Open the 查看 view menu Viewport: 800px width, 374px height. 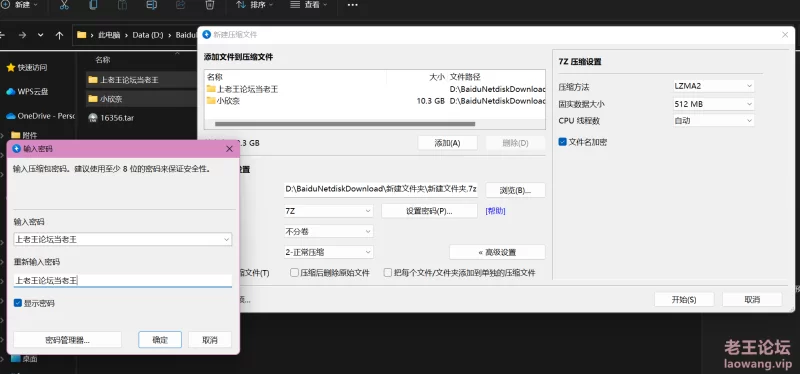[308, 5]
